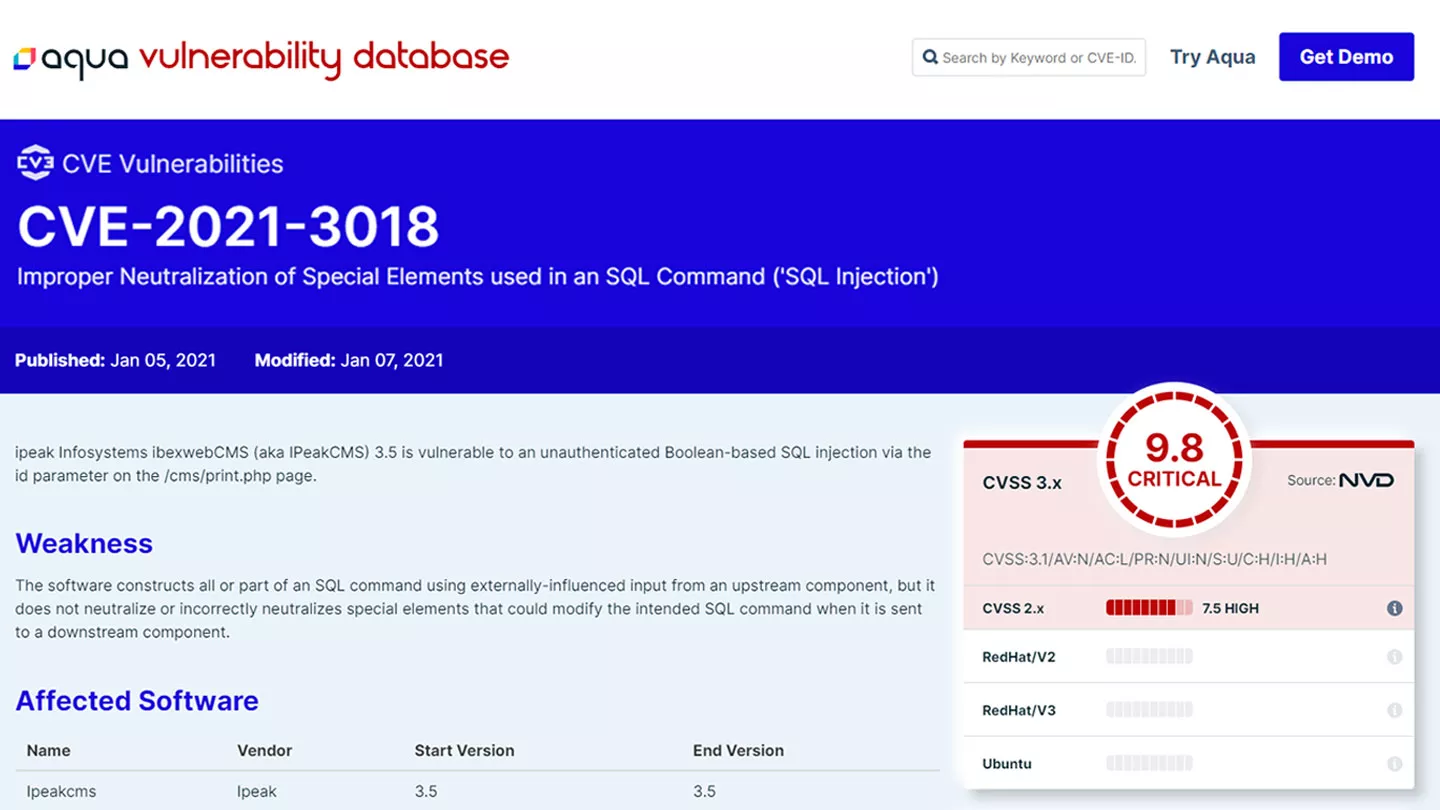Click the RedHat/V2 label

click(x=1019, y=657)
